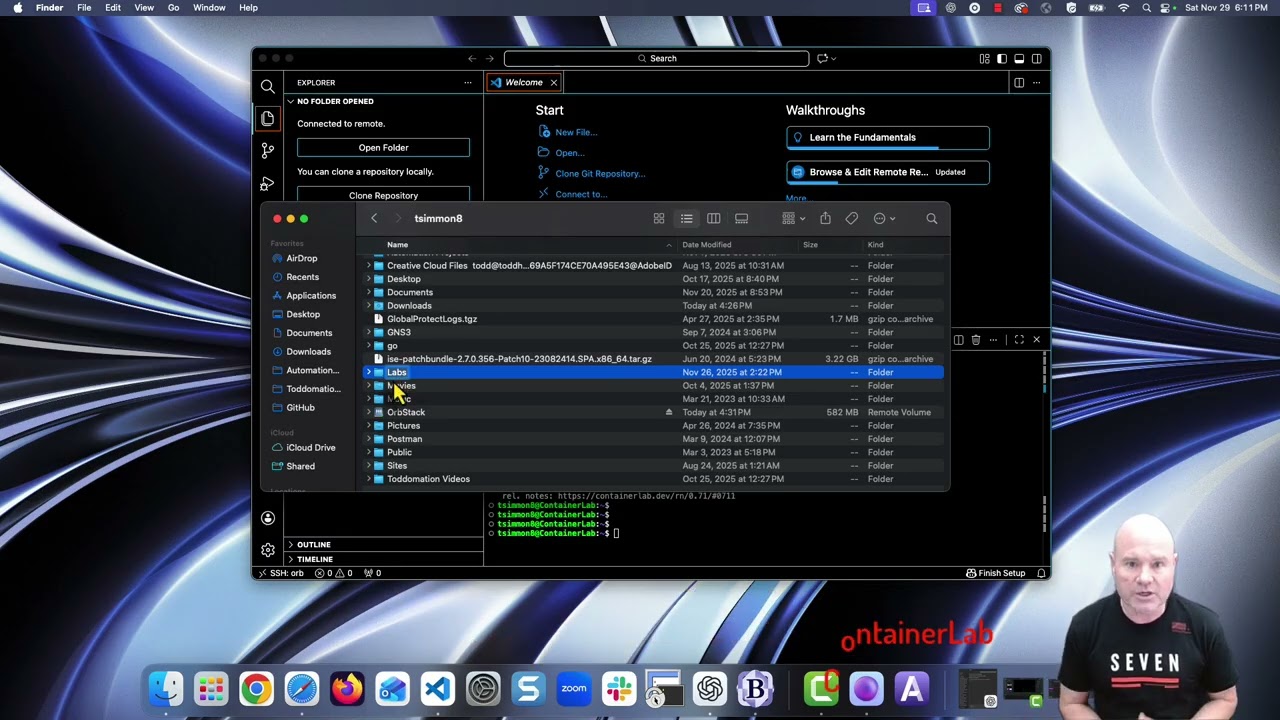Image resolution: width=1280 pixels, height=720 pixels.
Task: Switch Finder to column view
Action: 713,218
